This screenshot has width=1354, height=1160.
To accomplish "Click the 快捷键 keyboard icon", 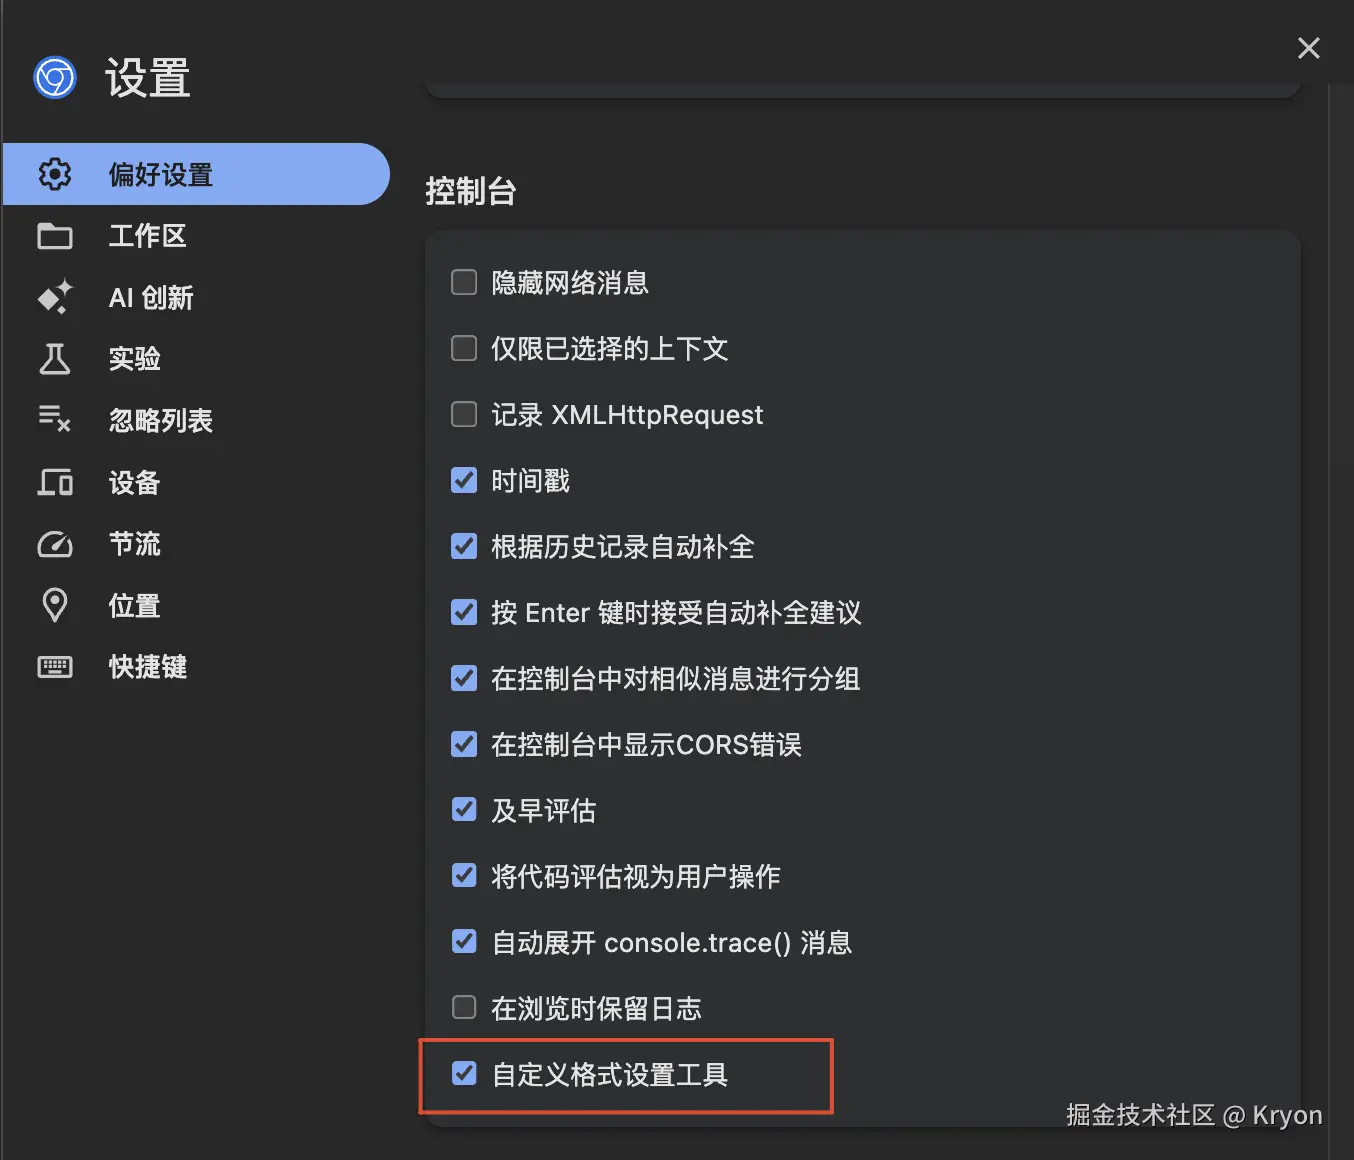I will point(55,667).
